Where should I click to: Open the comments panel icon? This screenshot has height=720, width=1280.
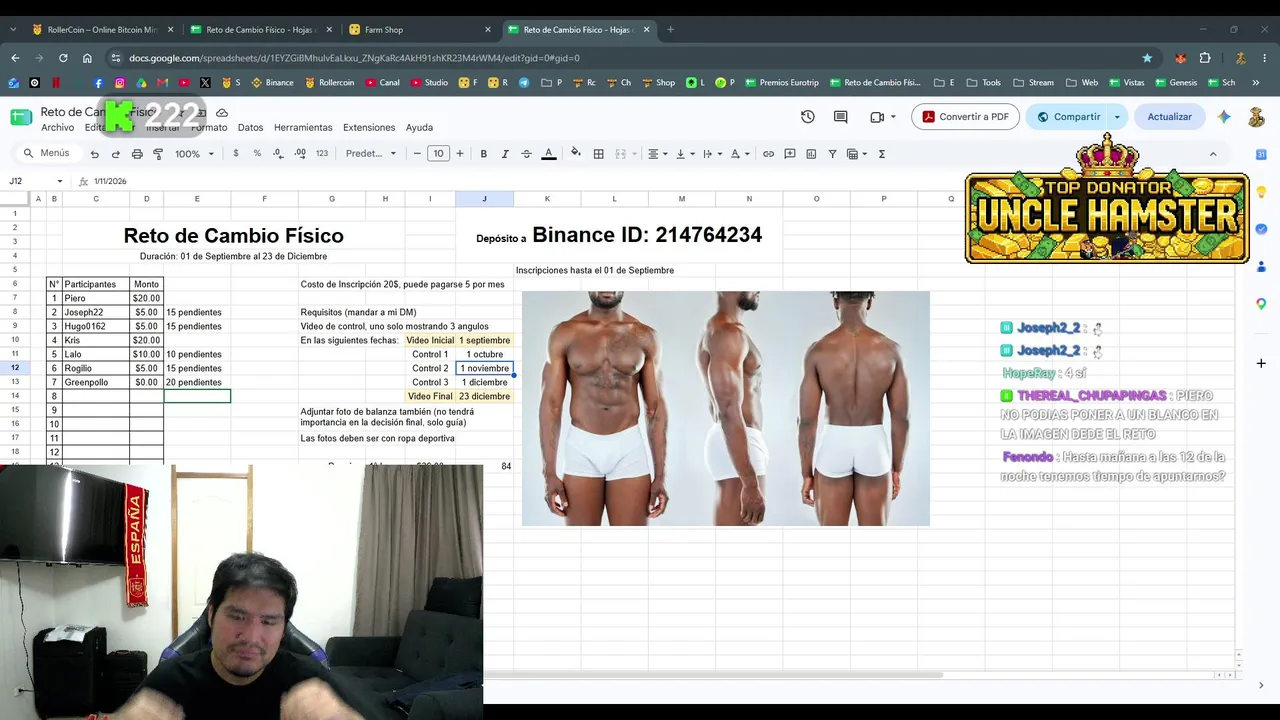click(x=840, y=117)
